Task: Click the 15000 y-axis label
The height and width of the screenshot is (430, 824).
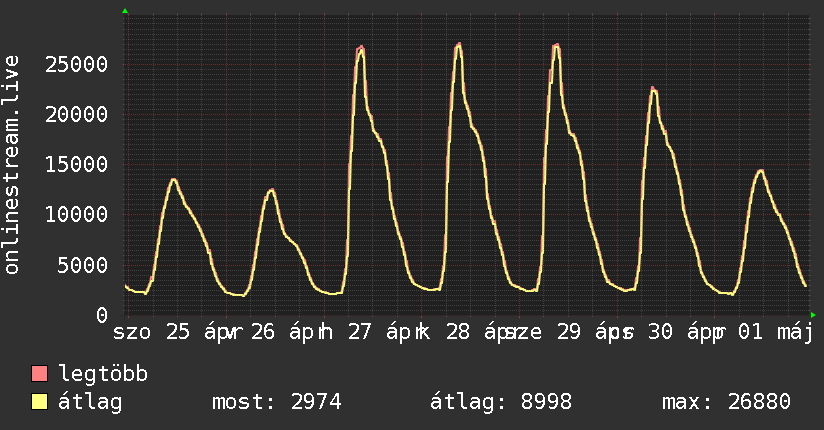Action: [76, 165]
